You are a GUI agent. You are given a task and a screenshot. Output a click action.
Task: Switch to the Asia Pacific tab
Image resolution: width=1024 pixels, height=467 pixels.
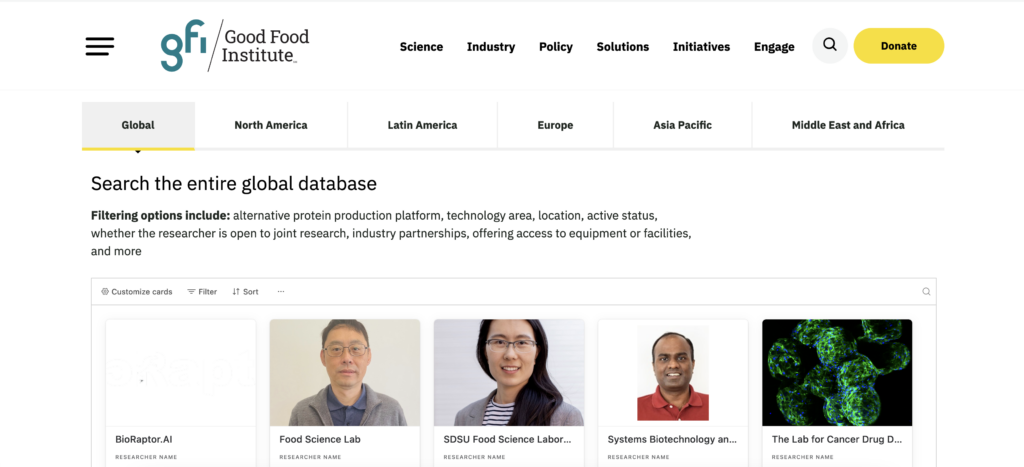(x=682, y=126)
